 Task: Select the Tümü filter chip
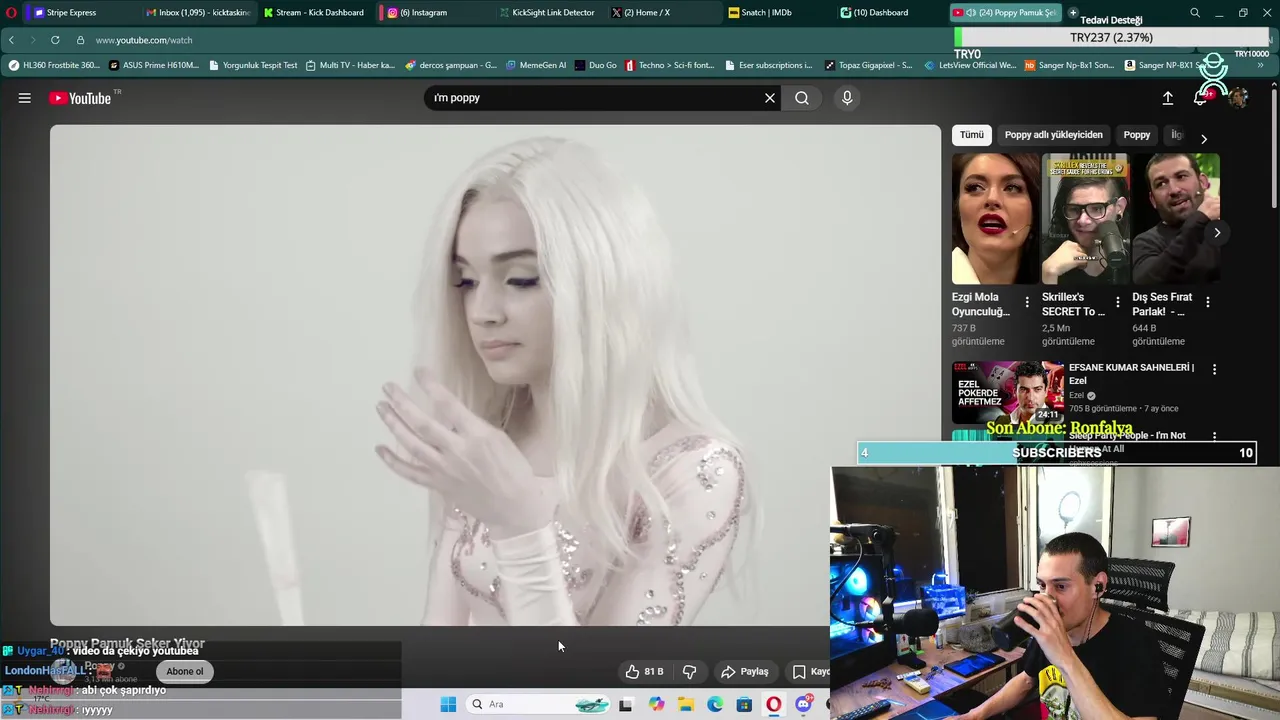tap(972, 135)
